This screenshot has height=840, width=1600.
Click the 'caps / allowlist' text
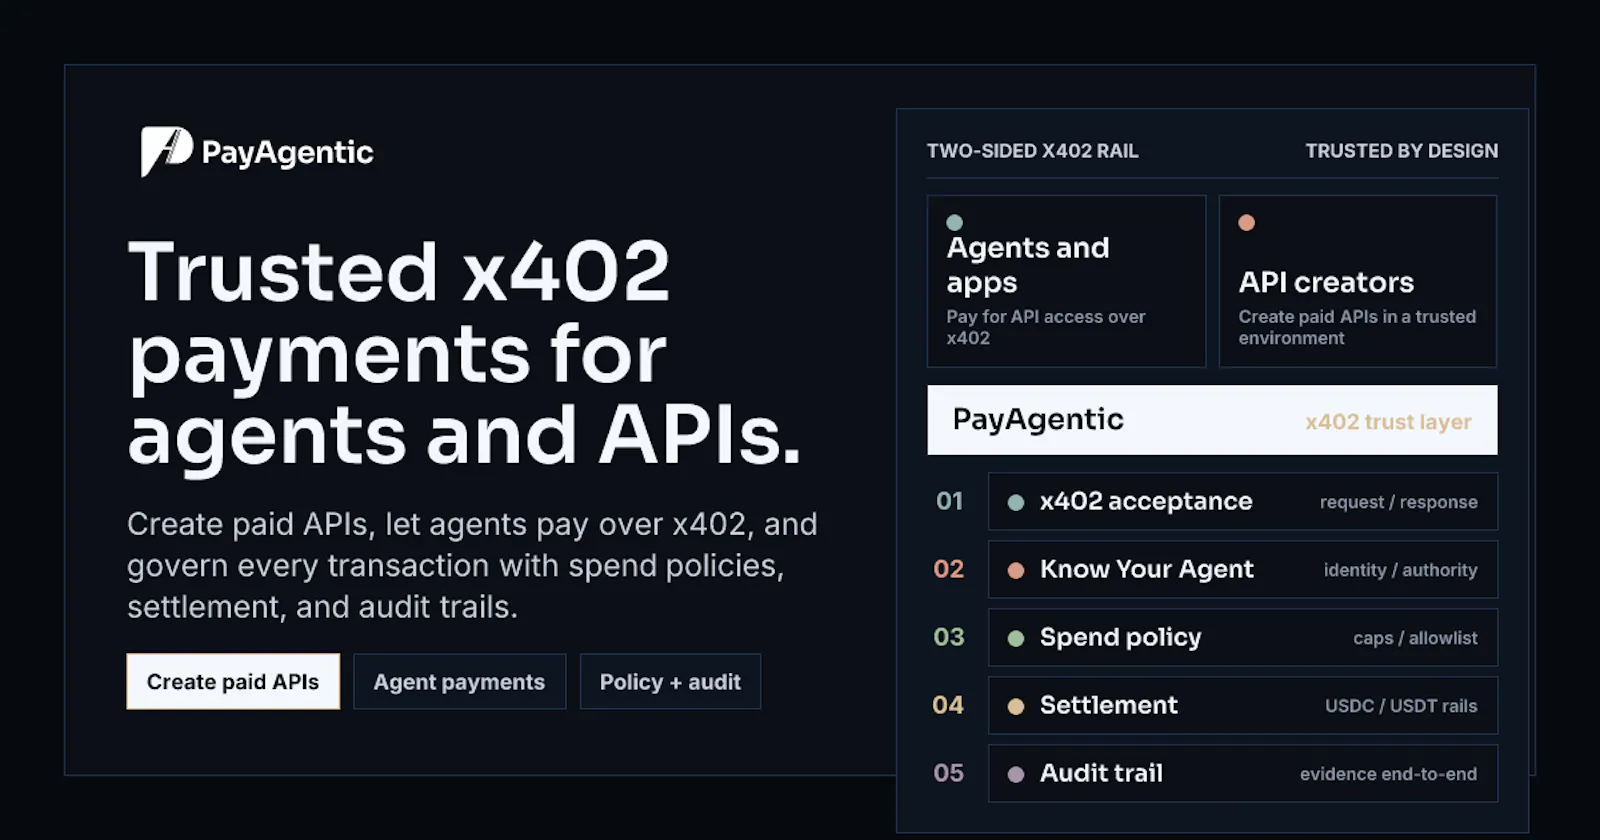pos(1416,638)
